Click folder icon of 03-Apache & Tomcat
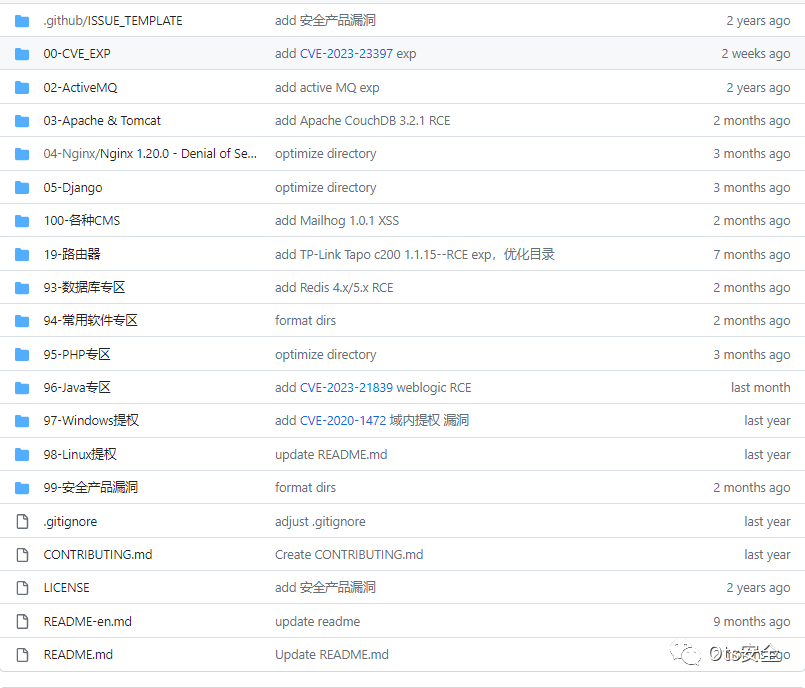Viewport: 805px width, 688px height. tap(22, 121)
